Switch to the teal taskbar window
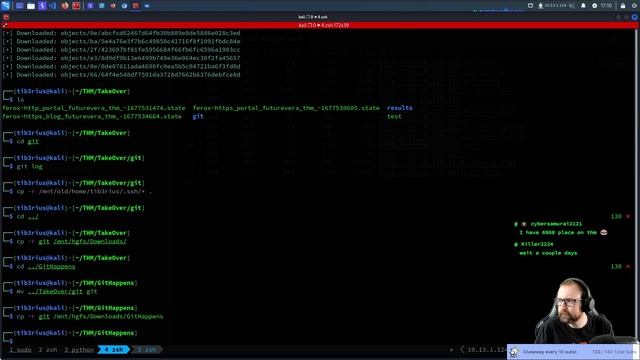This screenshot has height=360, width=640. tap(102, 6)
